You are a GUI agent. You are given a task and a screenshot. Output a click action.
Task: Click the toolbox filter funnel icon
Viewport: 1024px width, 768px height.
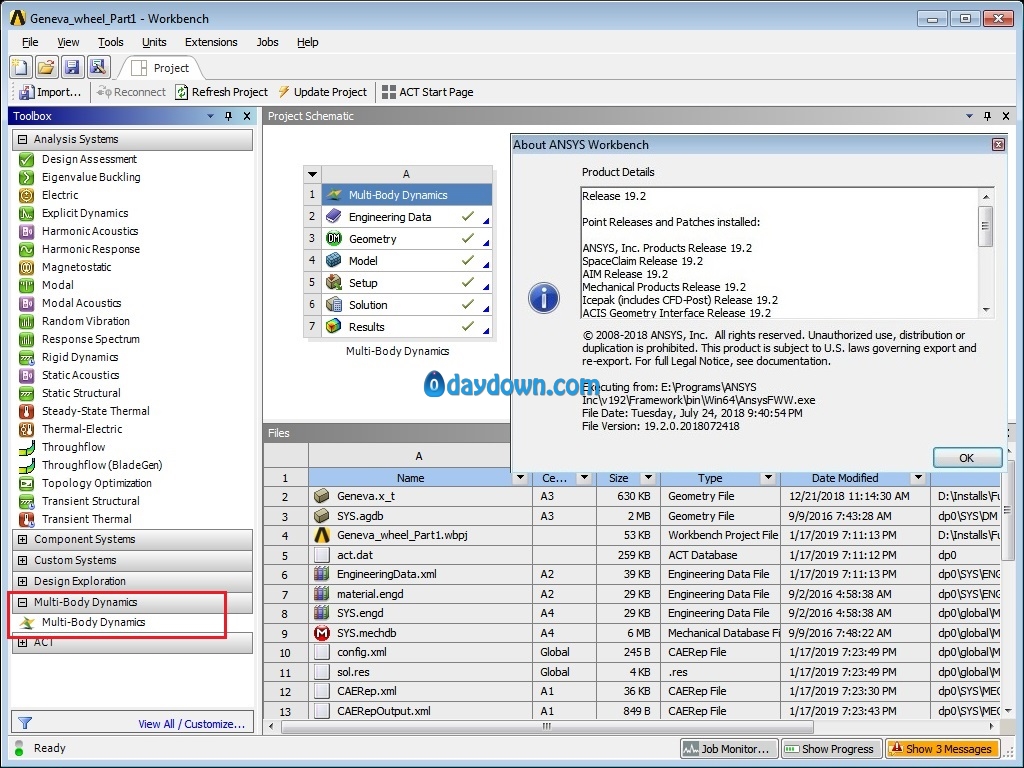(25, 723)
